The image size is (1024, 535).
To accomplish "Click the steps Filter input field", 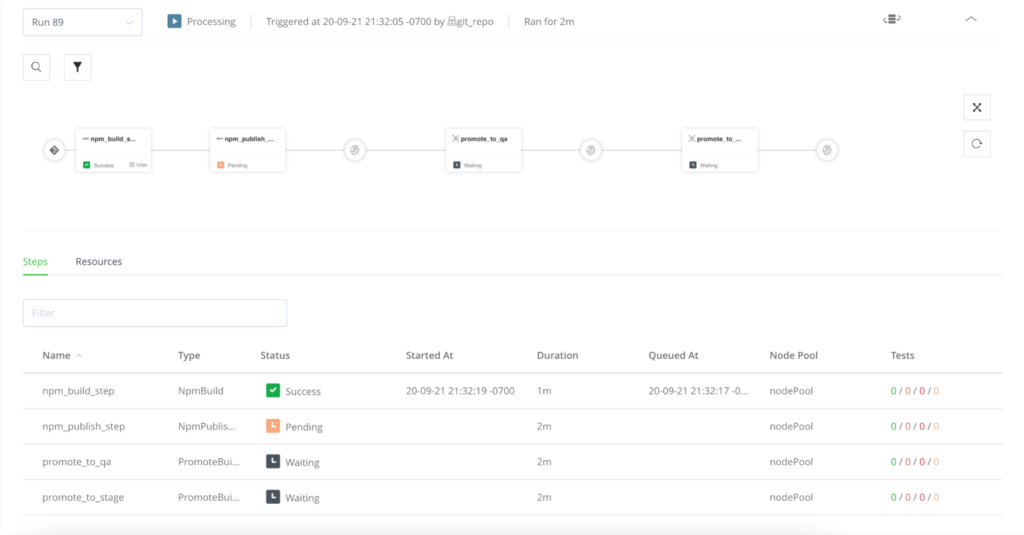I will click(155, 313).
